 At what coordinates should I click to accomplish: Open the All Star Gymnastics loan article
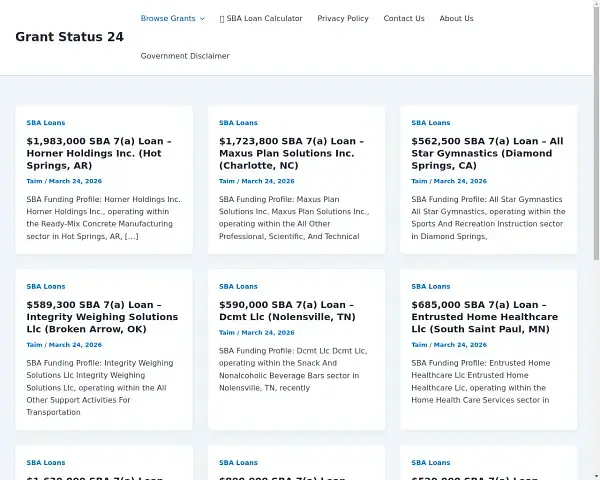(x=487, y=154)
